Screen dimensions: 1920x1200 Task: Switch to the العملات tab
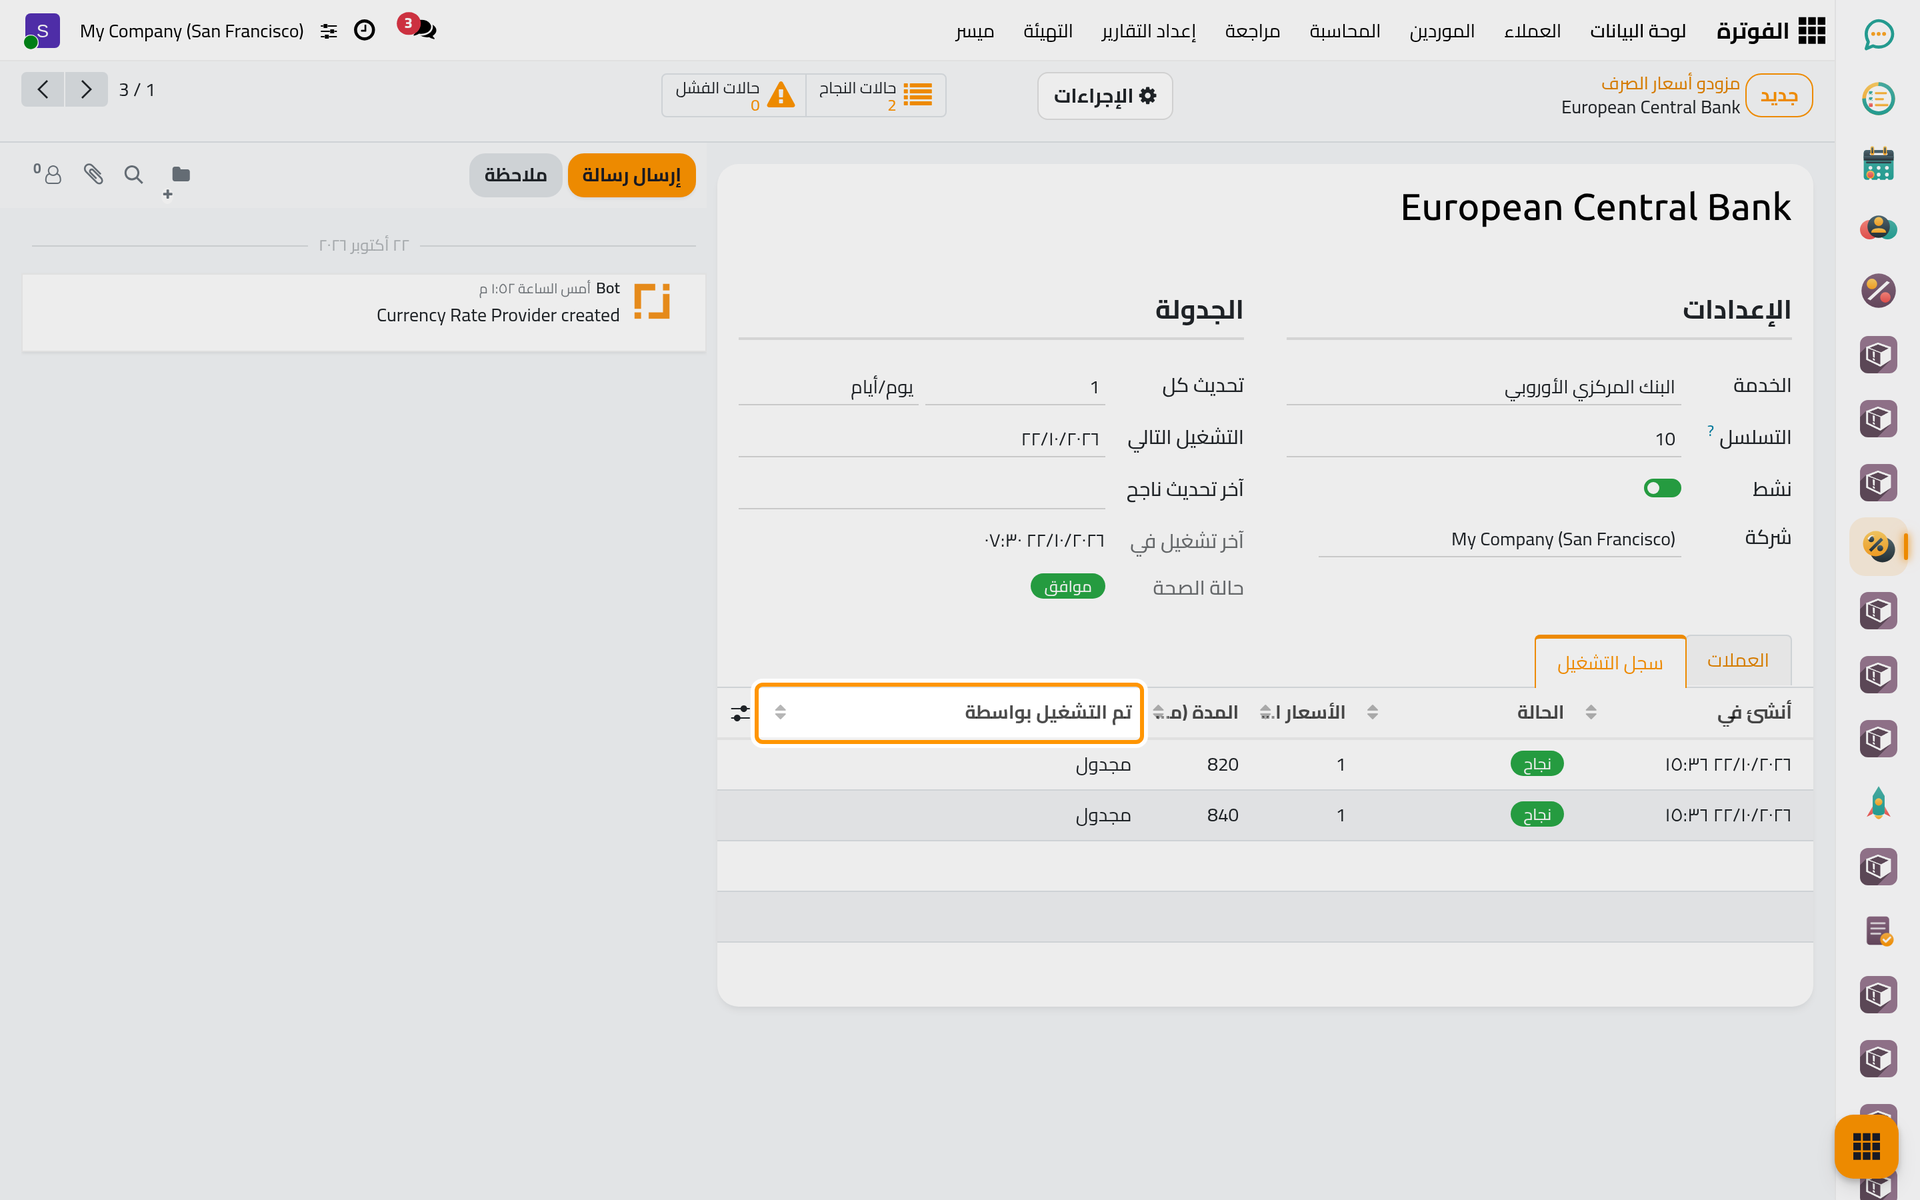(1738, 661)
